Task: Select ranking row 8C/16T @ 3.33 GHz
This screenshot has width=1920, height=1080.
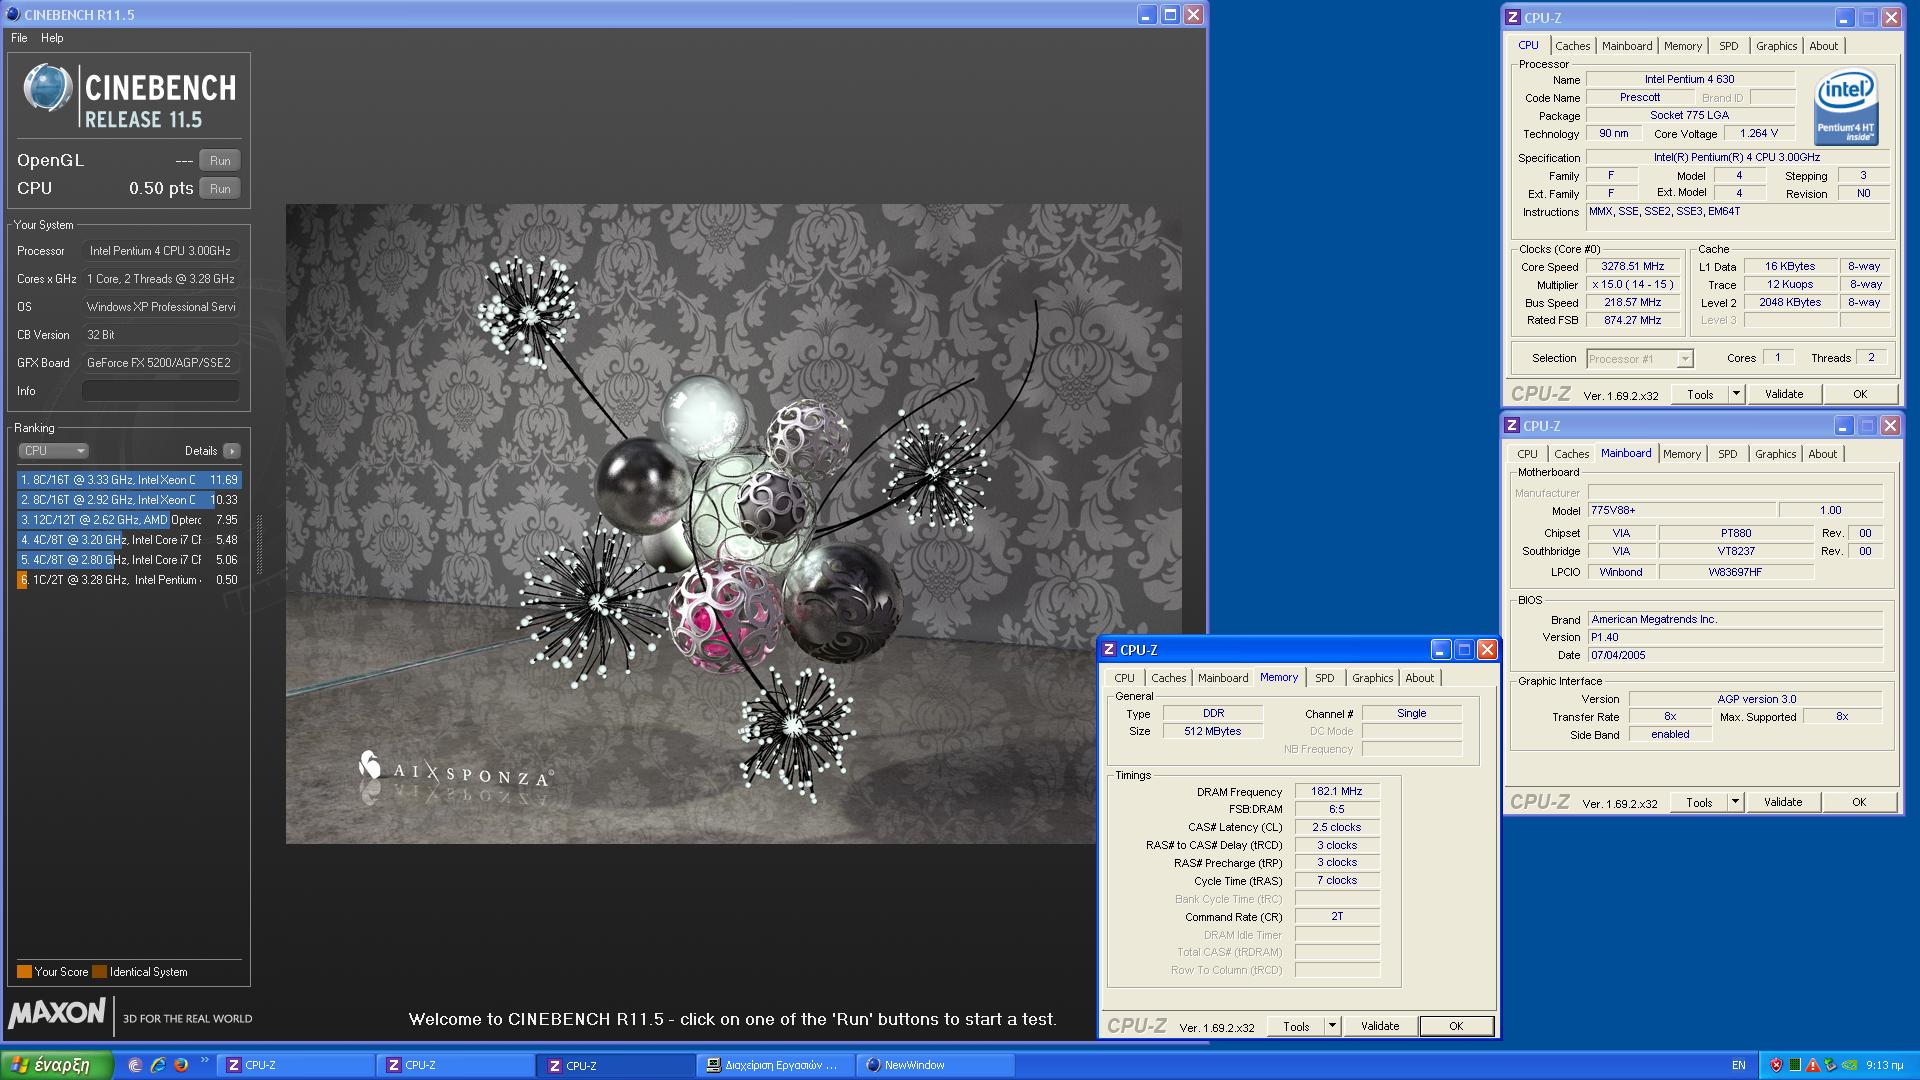Action: point(129,480)
